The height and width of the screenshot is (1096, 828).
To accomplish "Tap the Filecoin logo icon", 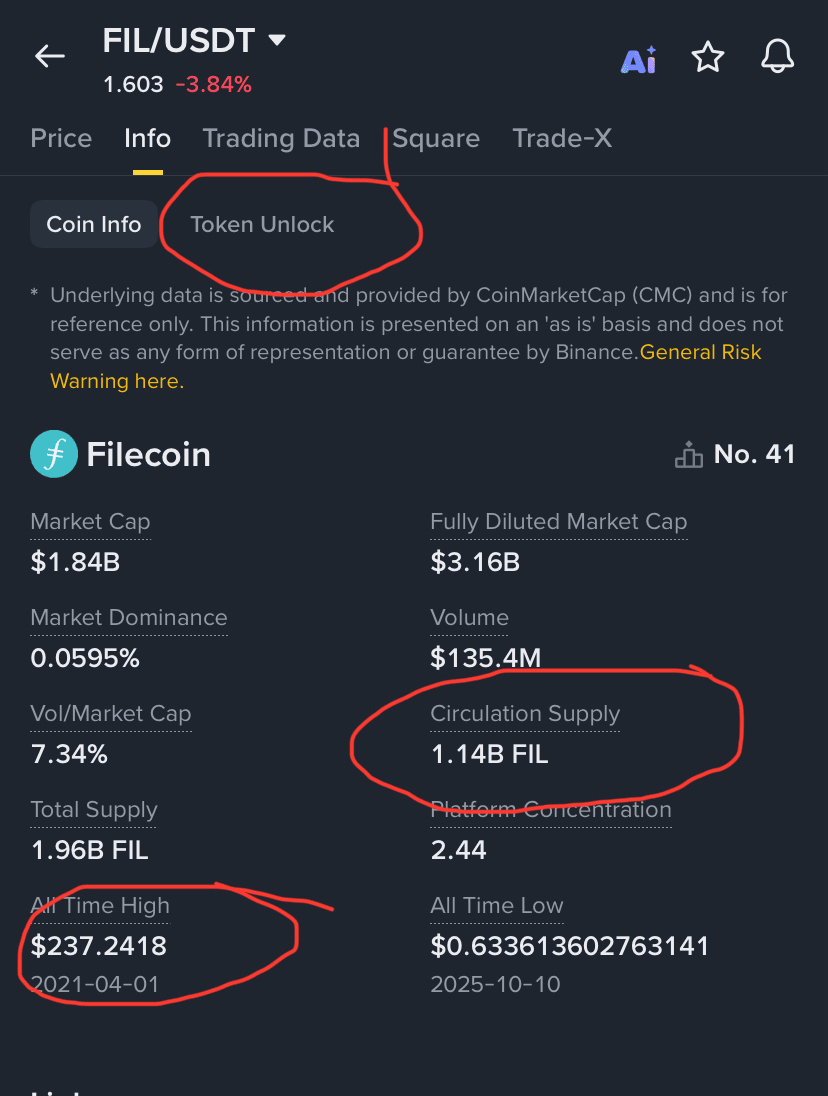I will pyautogui.click(x=54, y=454).
